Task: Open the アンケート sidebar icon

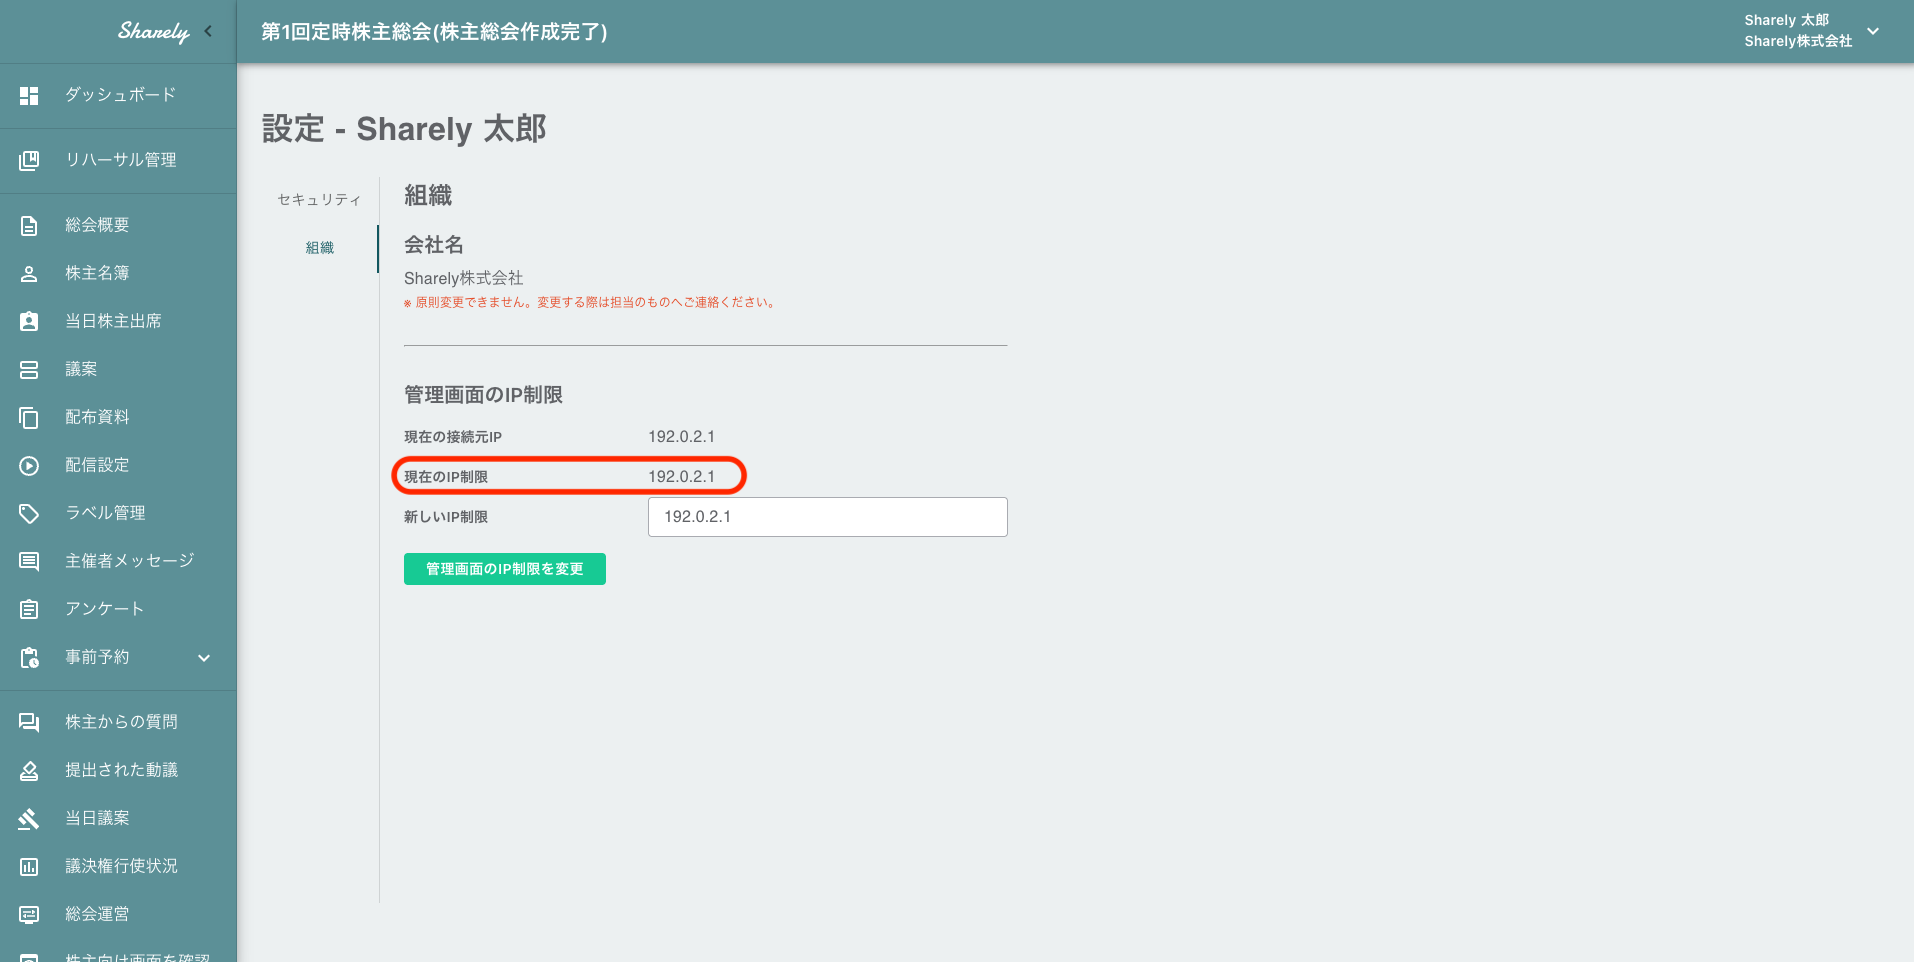Action: [28, 608]
